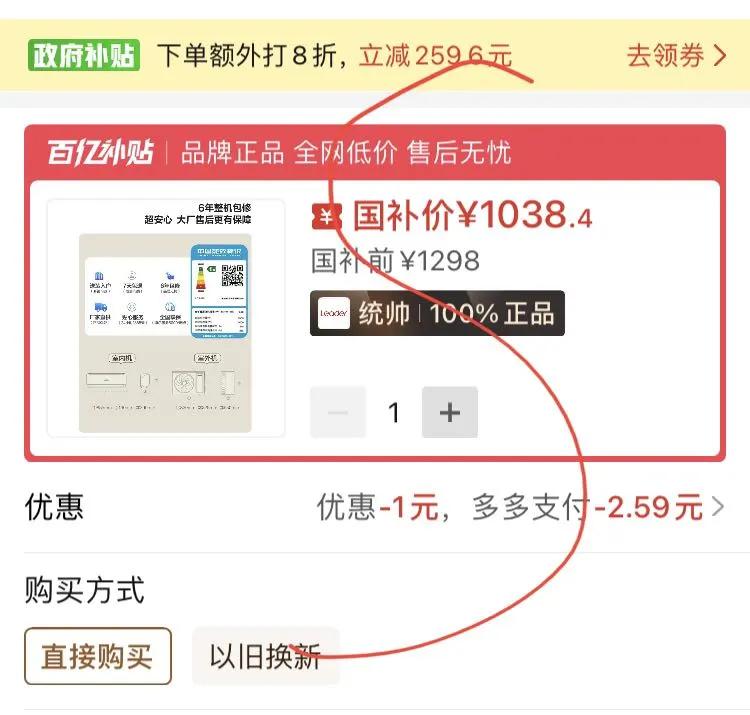Image resolution: width=750 pixels, height=715 pixels.
Task: Tap 品牌正品 全网低价 售后无忧 banner
Action: click(x=346, y=153)
